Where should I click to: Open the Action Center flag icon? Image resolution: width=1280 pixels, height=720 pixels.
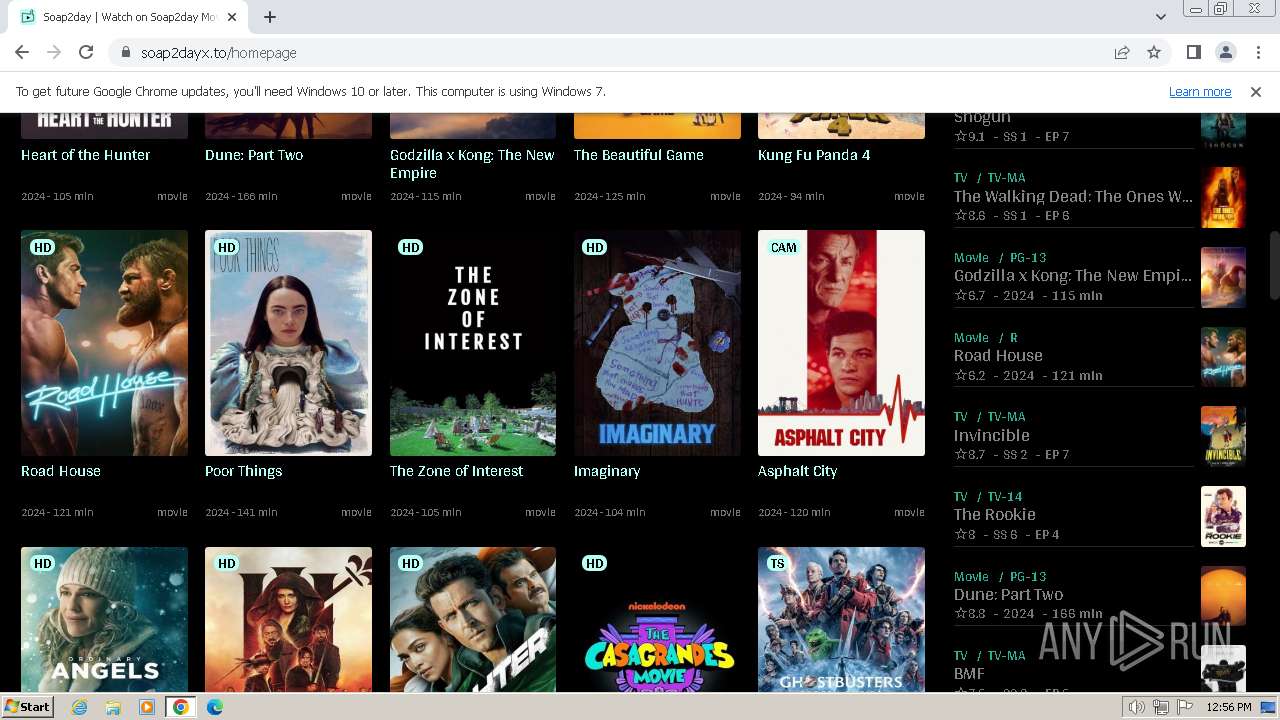[x=1185, y=707]
